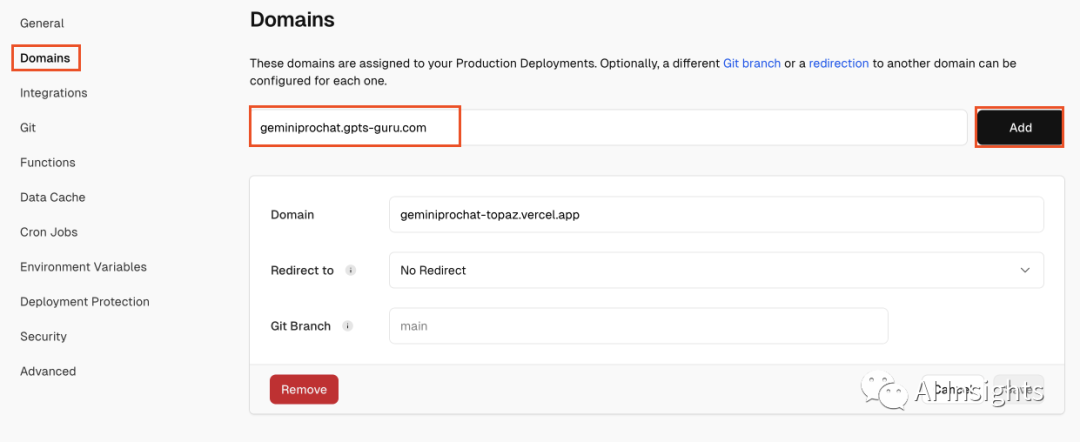Click the Git Branch main text field
Screen dimensions: 1080x442
[x=638, y=326]
